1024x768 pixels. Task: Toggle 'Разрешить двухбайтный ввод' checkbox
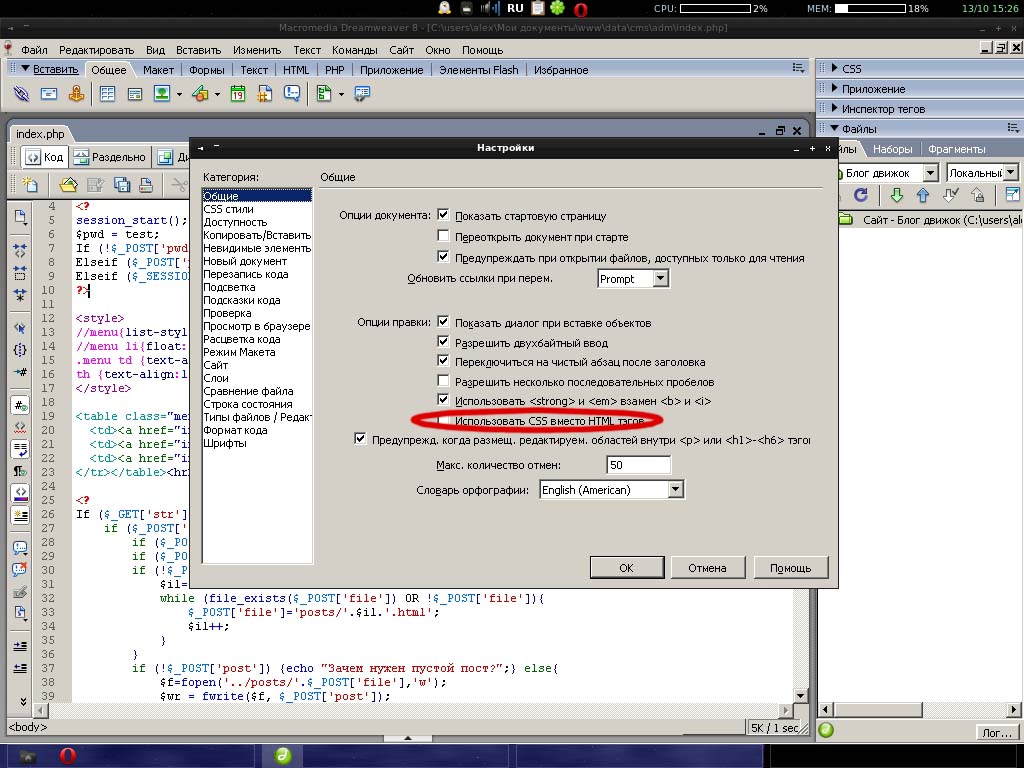coord(443,342)
